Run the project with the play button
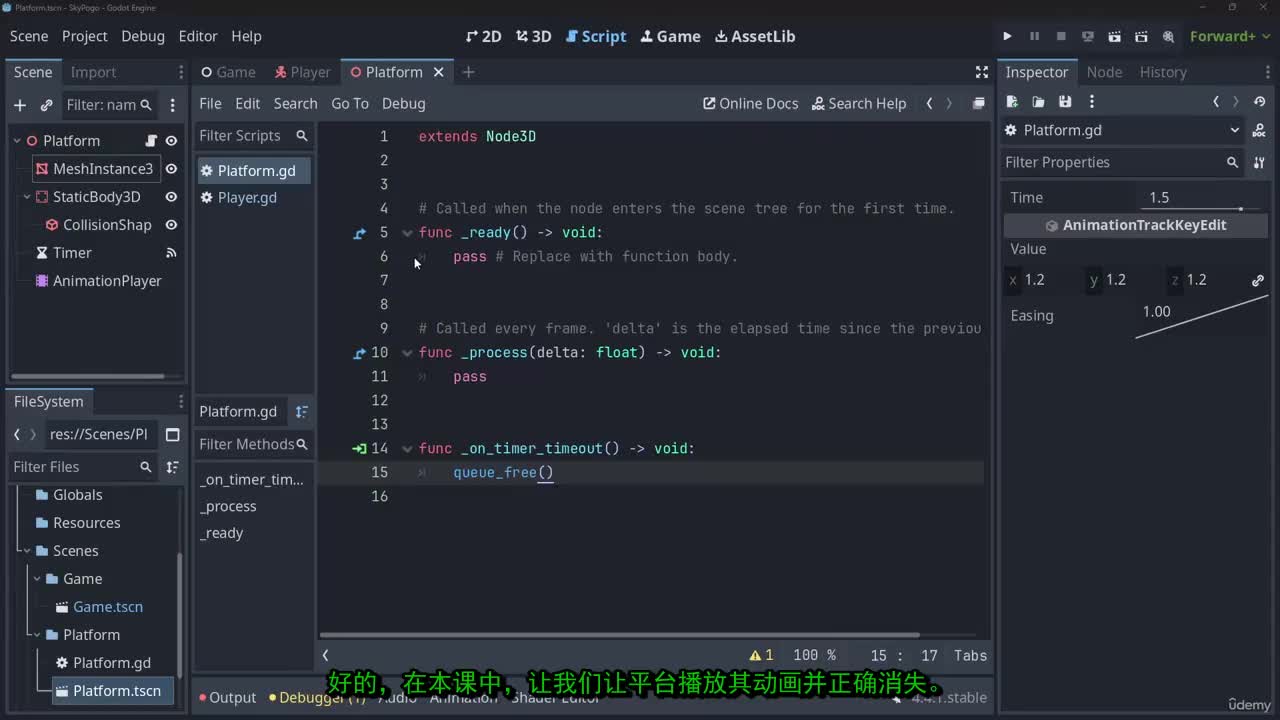The image size is (1280, 720). 1007,36
